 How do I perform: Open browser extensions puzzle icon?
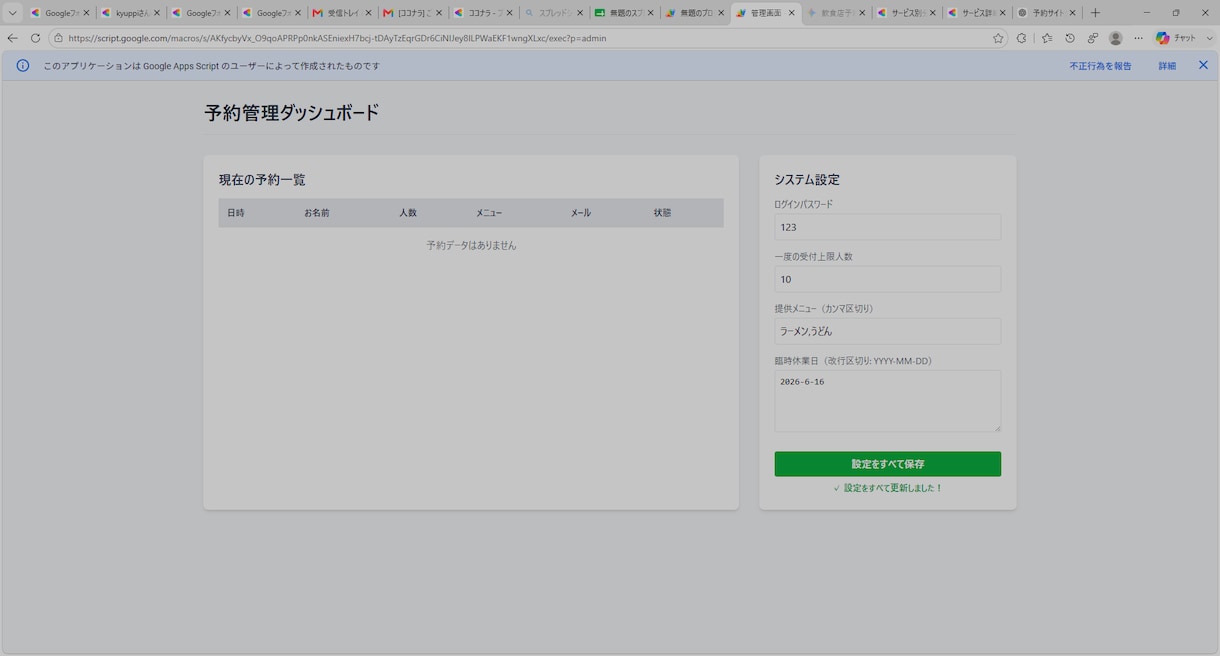coord(1021,38)
